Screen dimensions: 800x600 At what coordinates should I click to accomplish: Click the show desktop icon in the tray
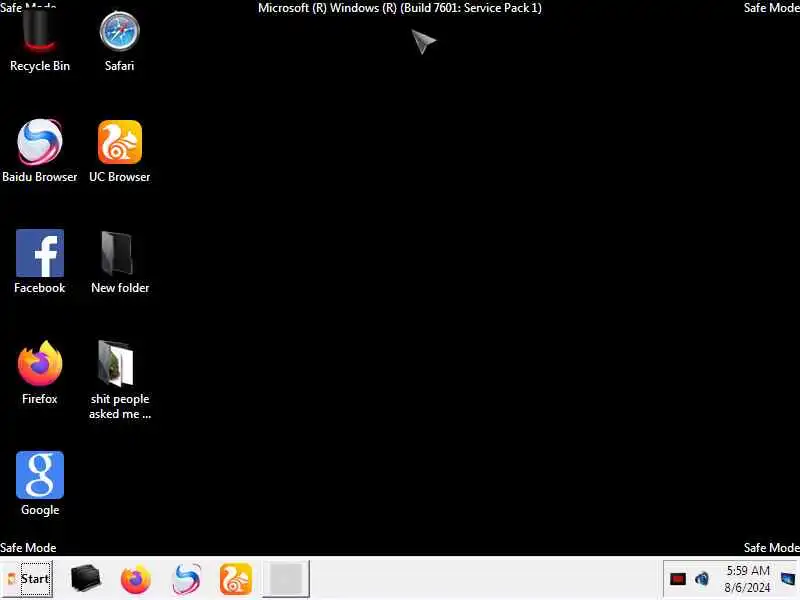click(x=788, y=579)
